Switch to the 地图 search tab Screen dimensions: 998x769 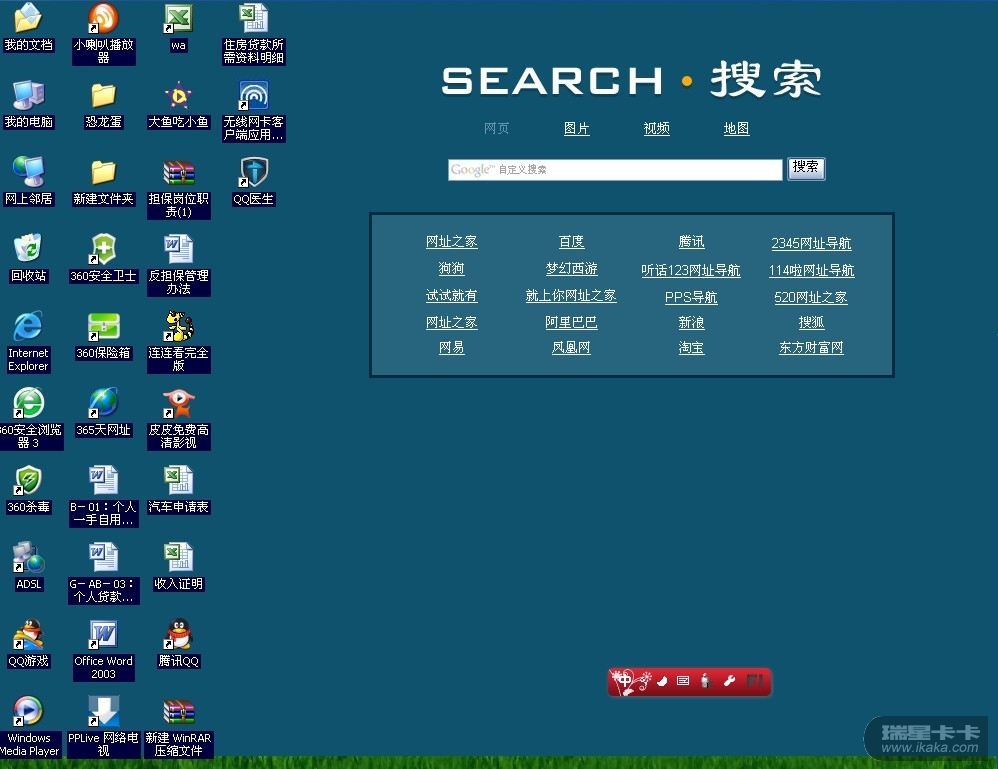click(x=736, y=129)
